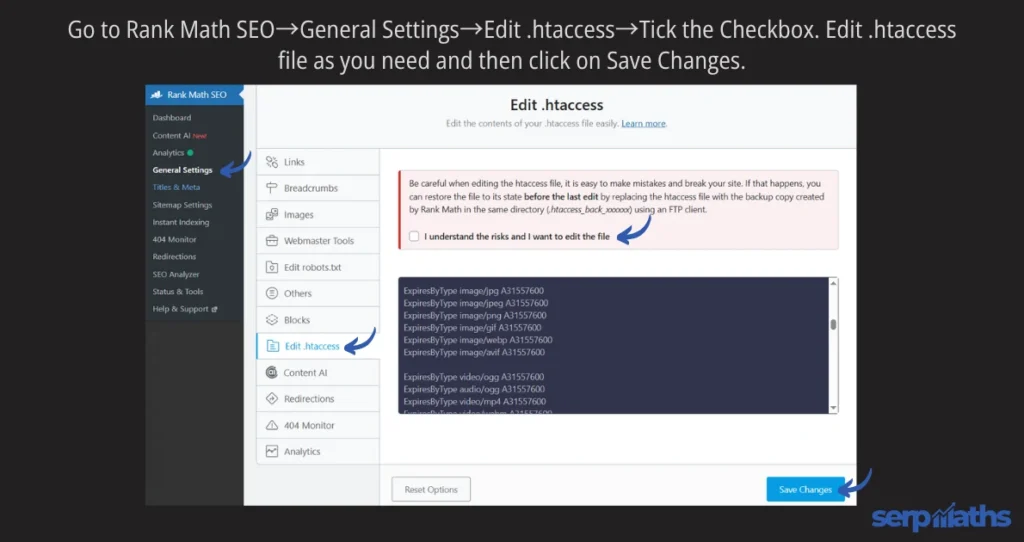Switch to the Breadcrumbs settings tab
Image resolution: width=1024 pixels, height=542 pixels.
point(318,188)
